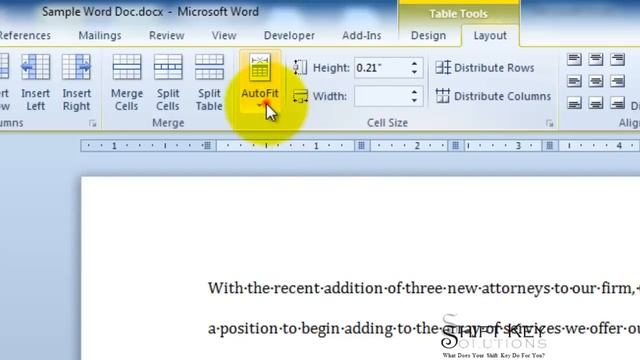
Task: Increase the Height value with up arrow
Action: coord(414,63)
